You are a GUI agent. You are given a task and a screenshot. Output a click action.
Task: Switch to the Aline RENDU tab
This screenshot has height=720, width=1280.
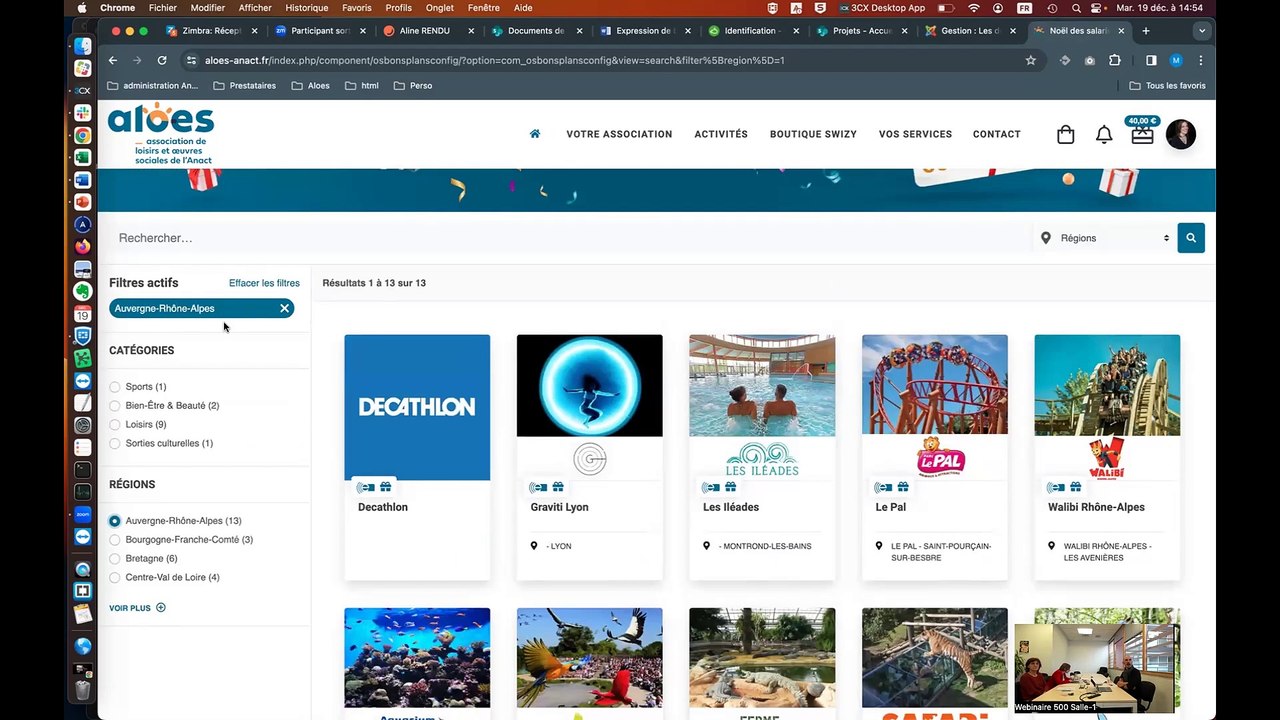point(430,31)
